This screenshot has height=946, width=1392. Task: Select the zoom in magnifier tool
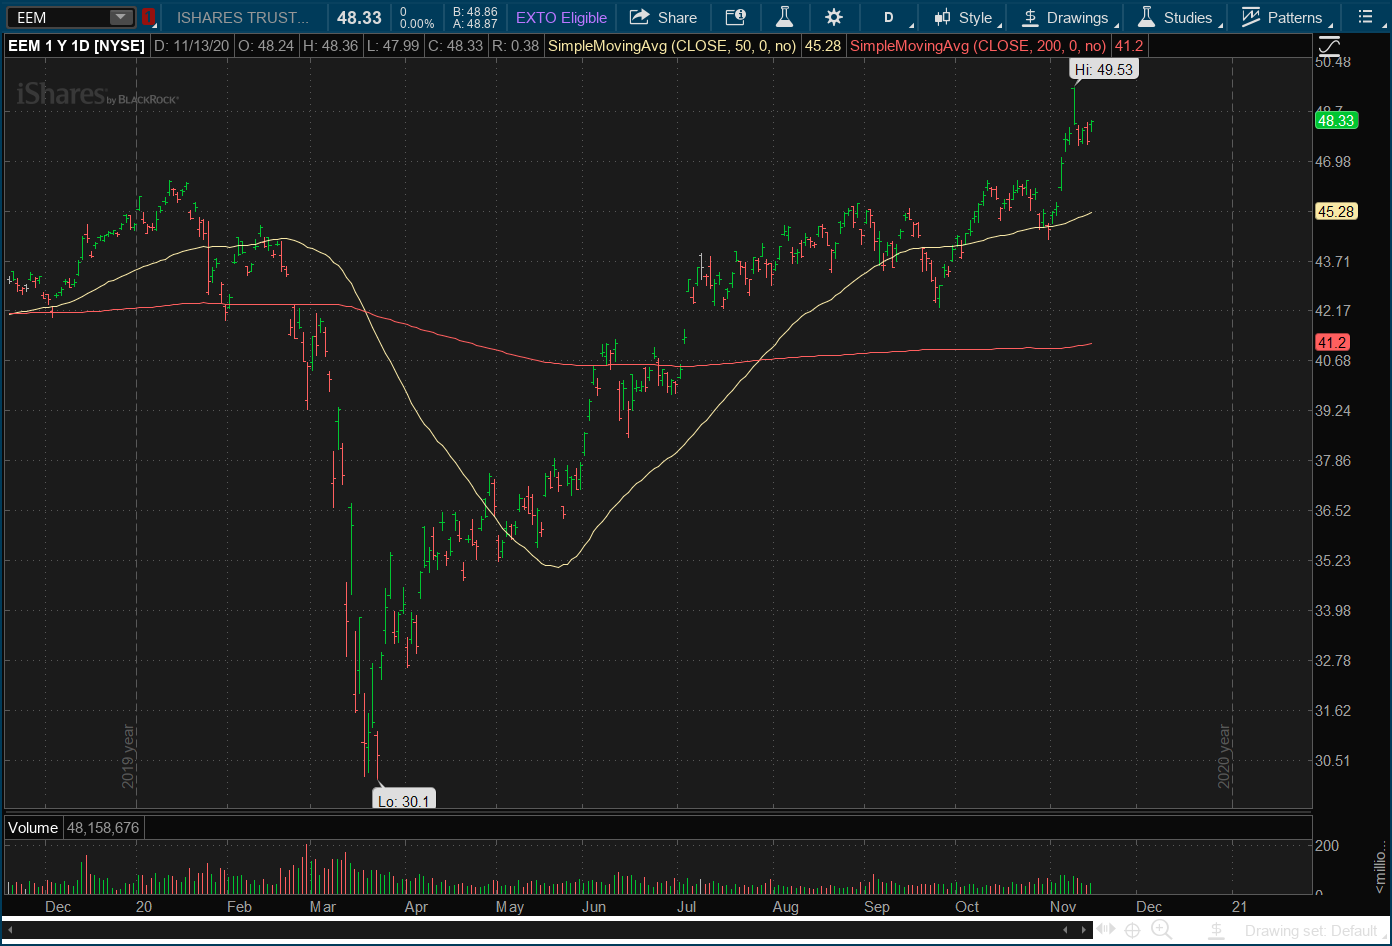pyautogui.click(x=1161, y=930)
